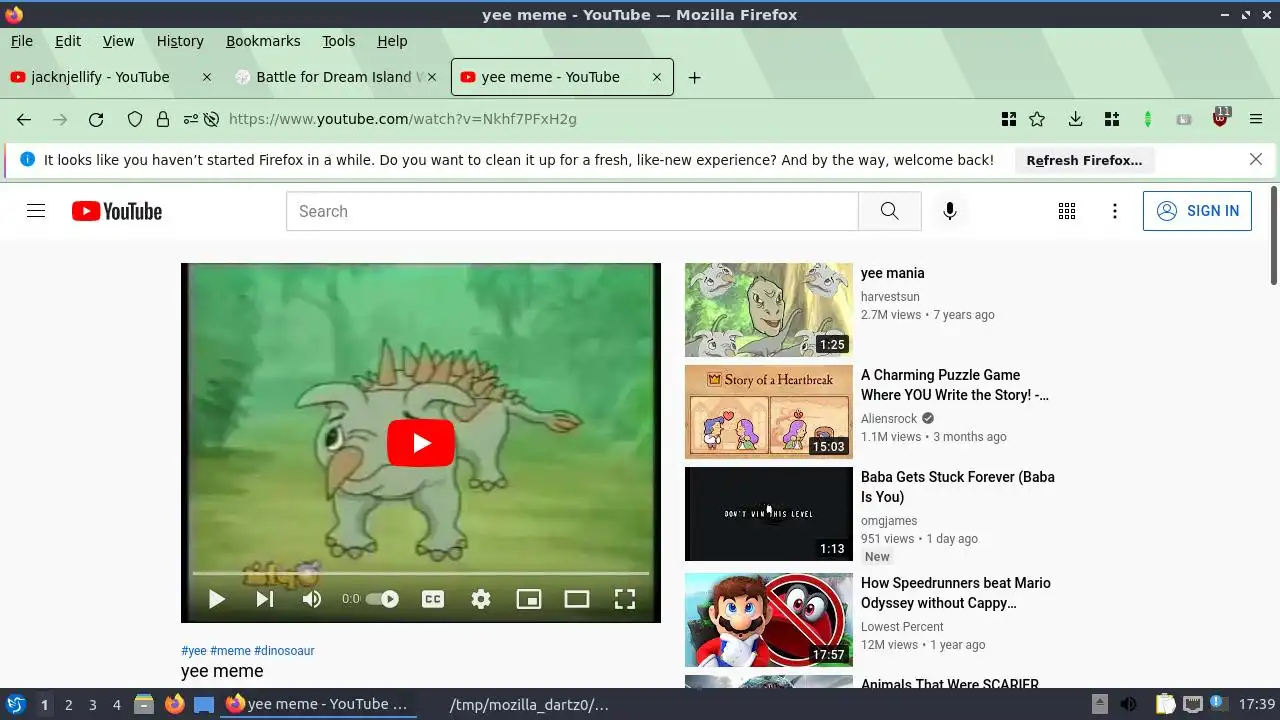
Task: Click the #dinosoaur hashtag link
Action: point(284,651)
